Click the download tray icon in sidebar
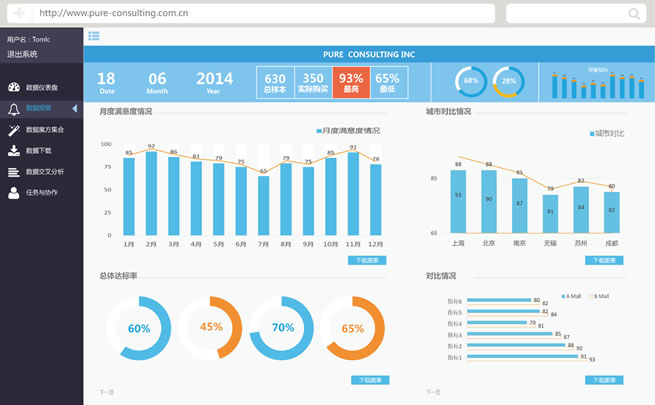 (14, 151)
